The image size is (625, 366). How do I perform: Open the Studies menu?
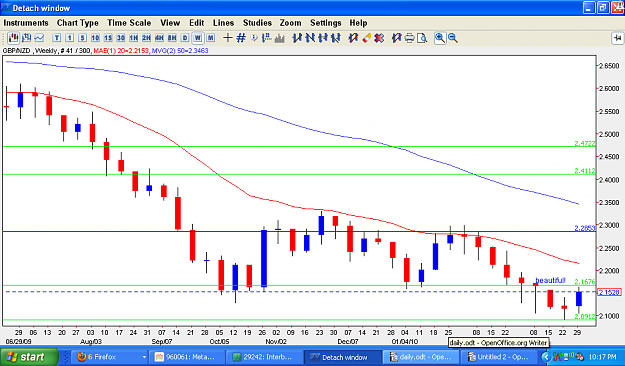pos(257,23)
